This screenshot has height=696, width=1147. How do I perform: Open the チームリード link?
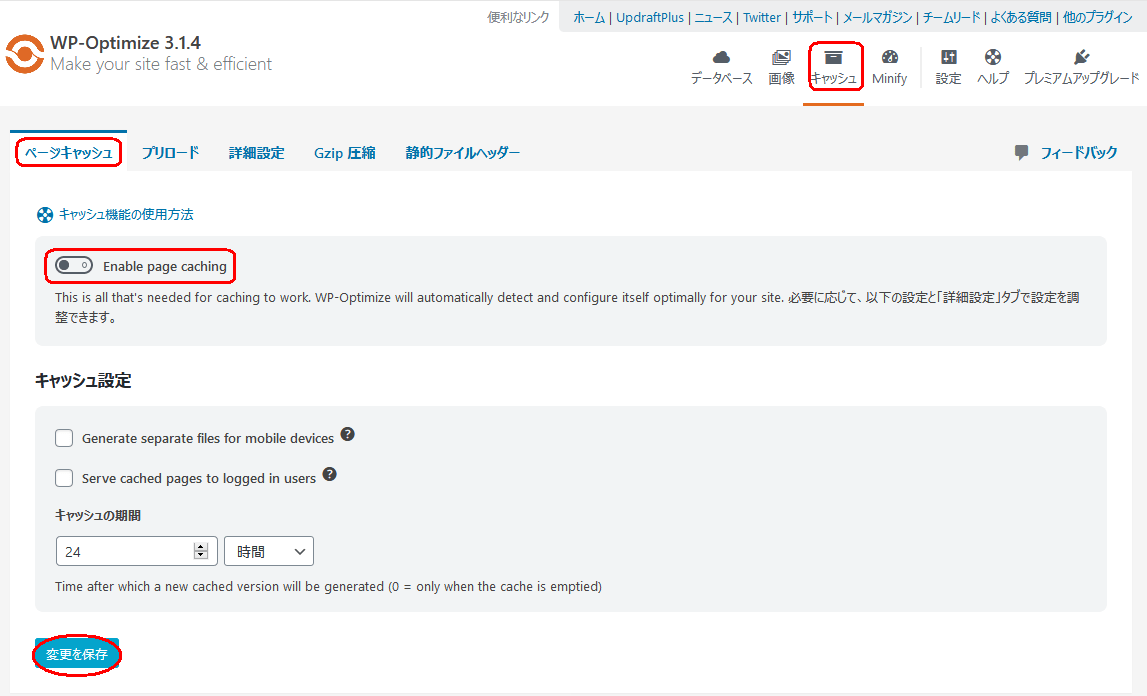951,18
